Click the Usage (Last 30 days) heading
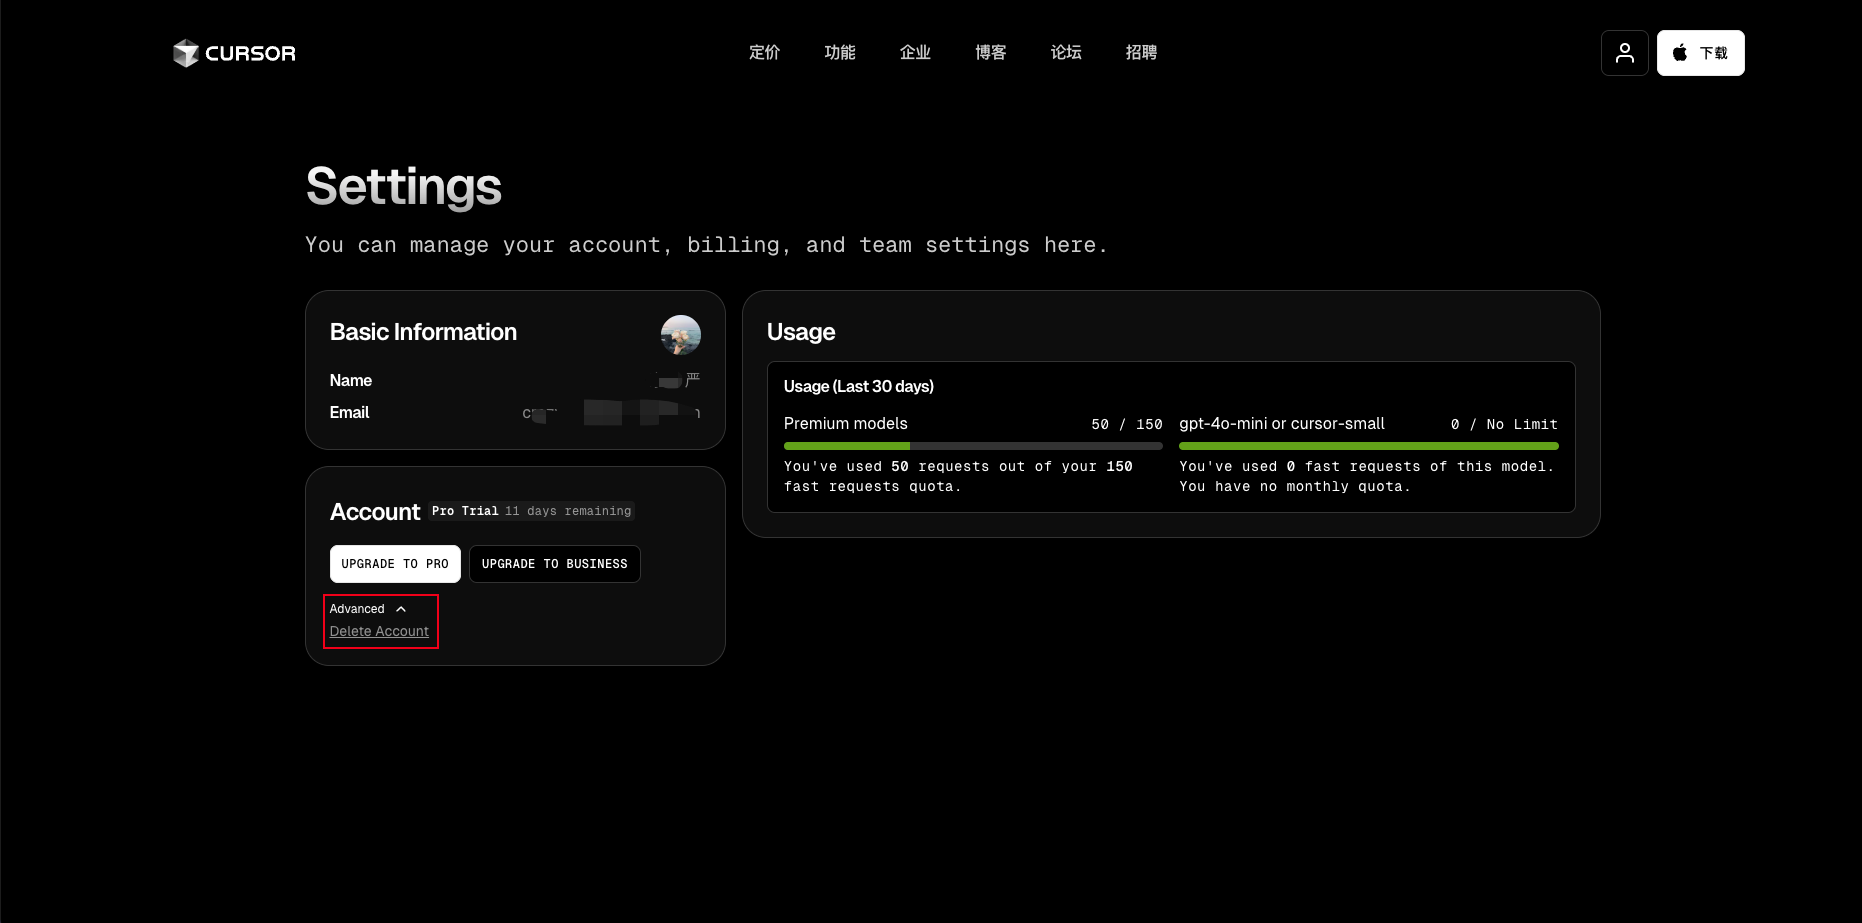This screenshot has width=1862, height=923. point(858,387)
